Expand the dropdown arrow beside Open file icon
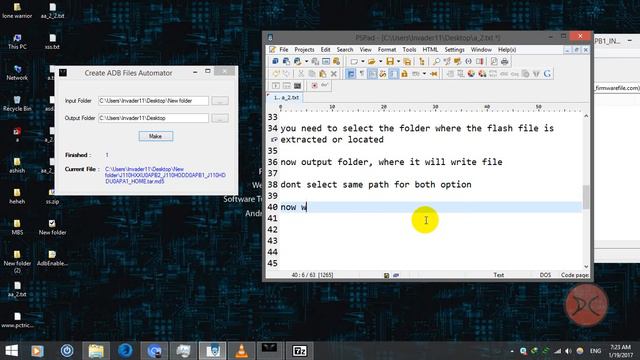 [x=380, y=62]
